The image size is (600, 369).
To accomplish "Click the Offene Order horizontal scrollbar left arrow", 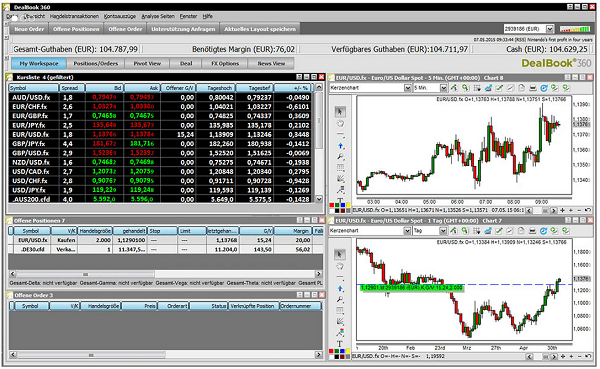I will click(x=13, y=355).
